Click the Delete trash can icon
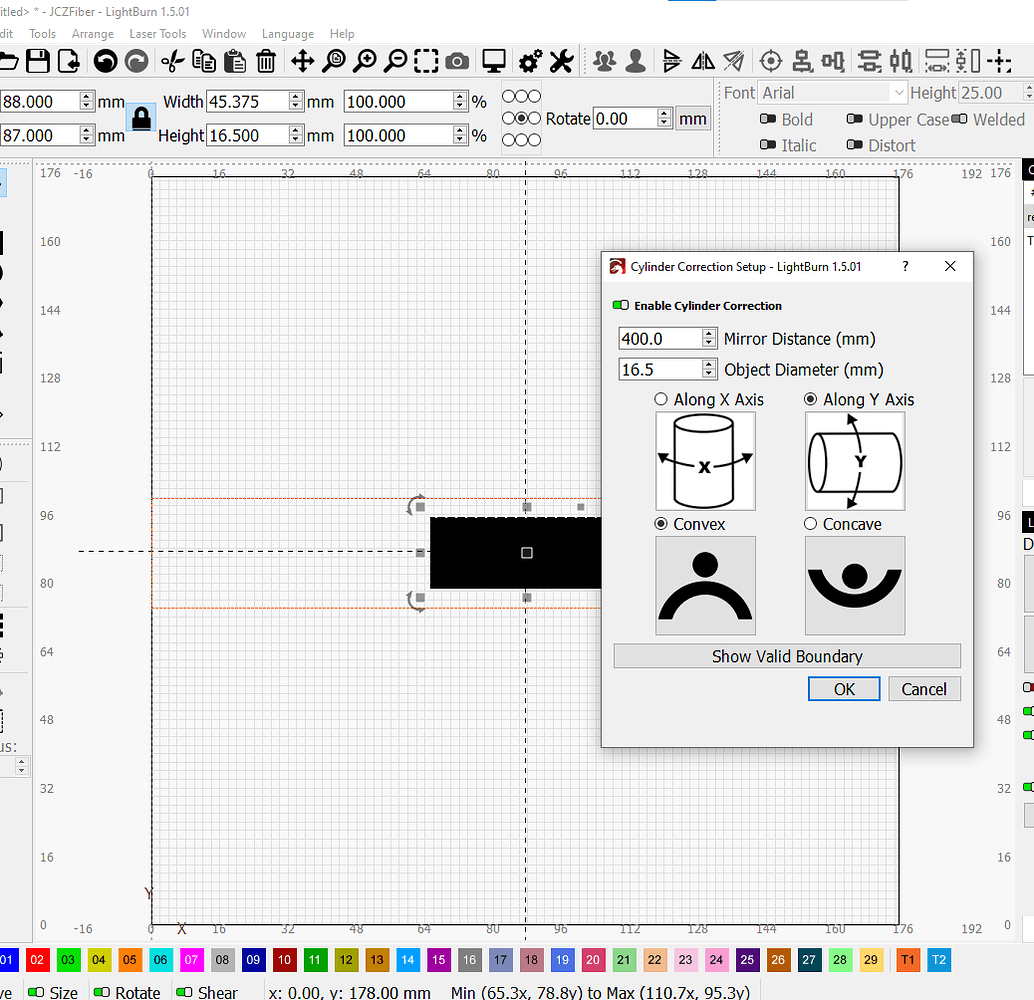 pyautogui.click(x=266, y=61)
